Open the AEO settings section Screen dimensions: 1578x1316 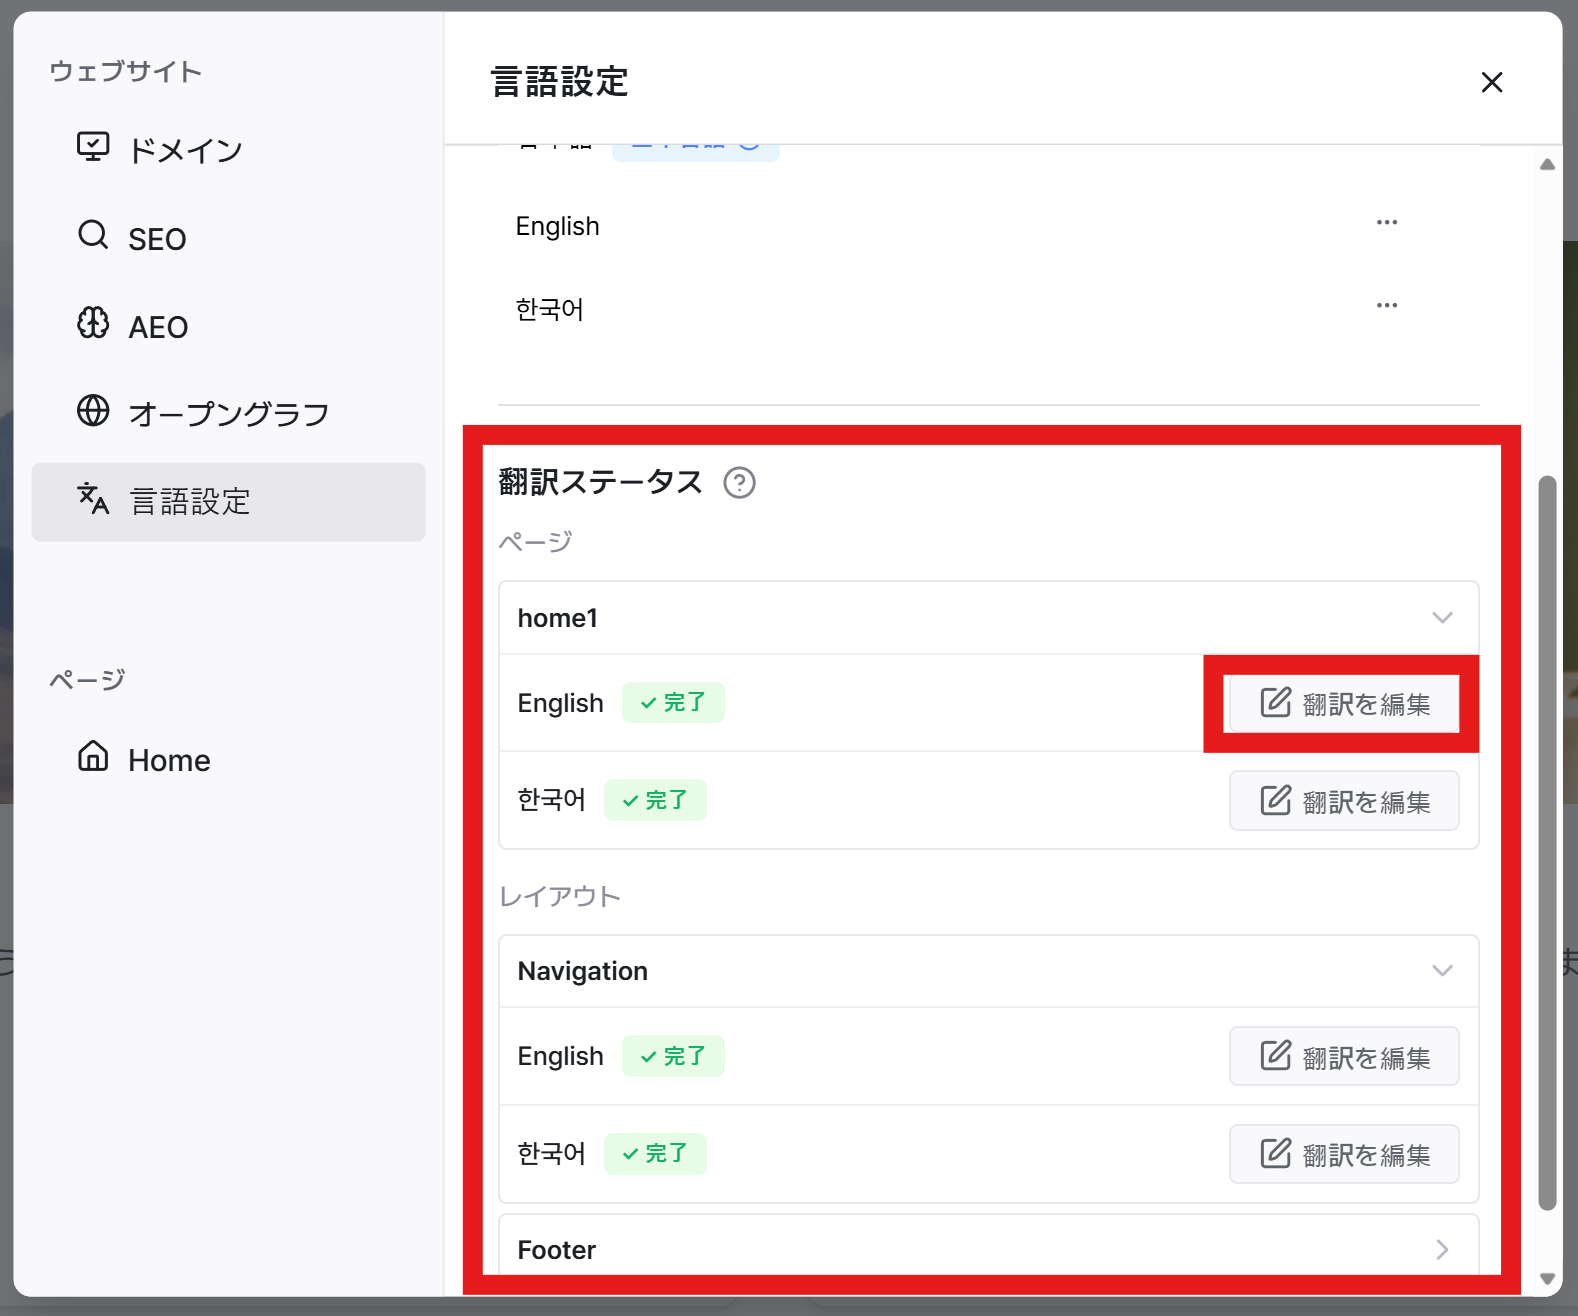[228, 326]
